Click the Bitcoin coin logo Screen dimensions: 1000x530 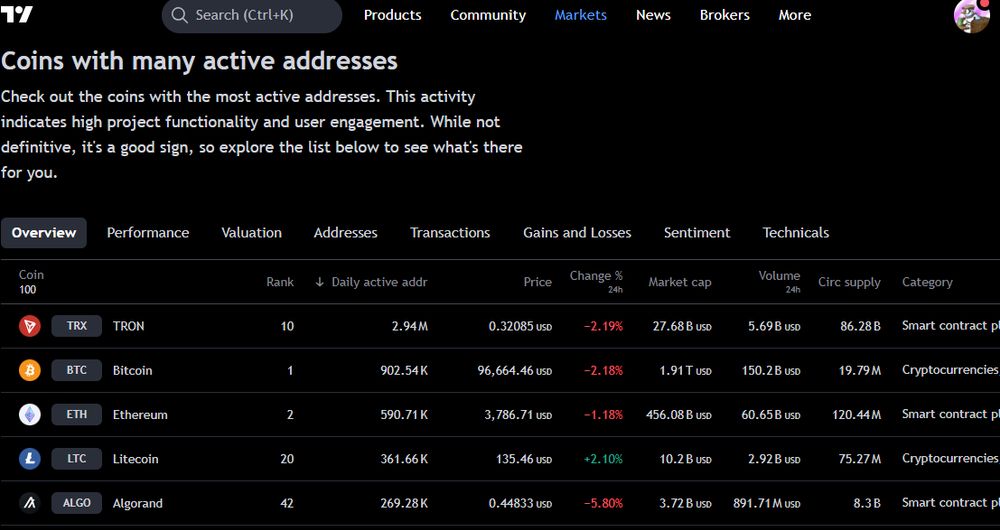29,370
